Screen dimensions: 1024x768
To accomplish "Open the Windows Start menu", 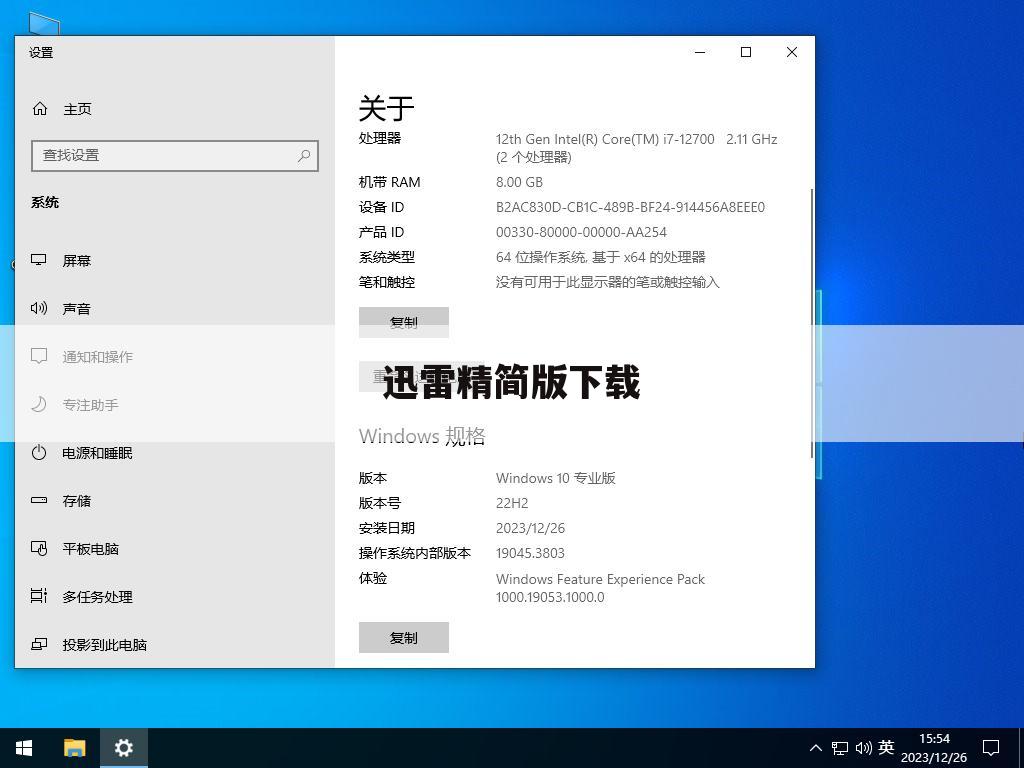I will [x=24, y=748].
